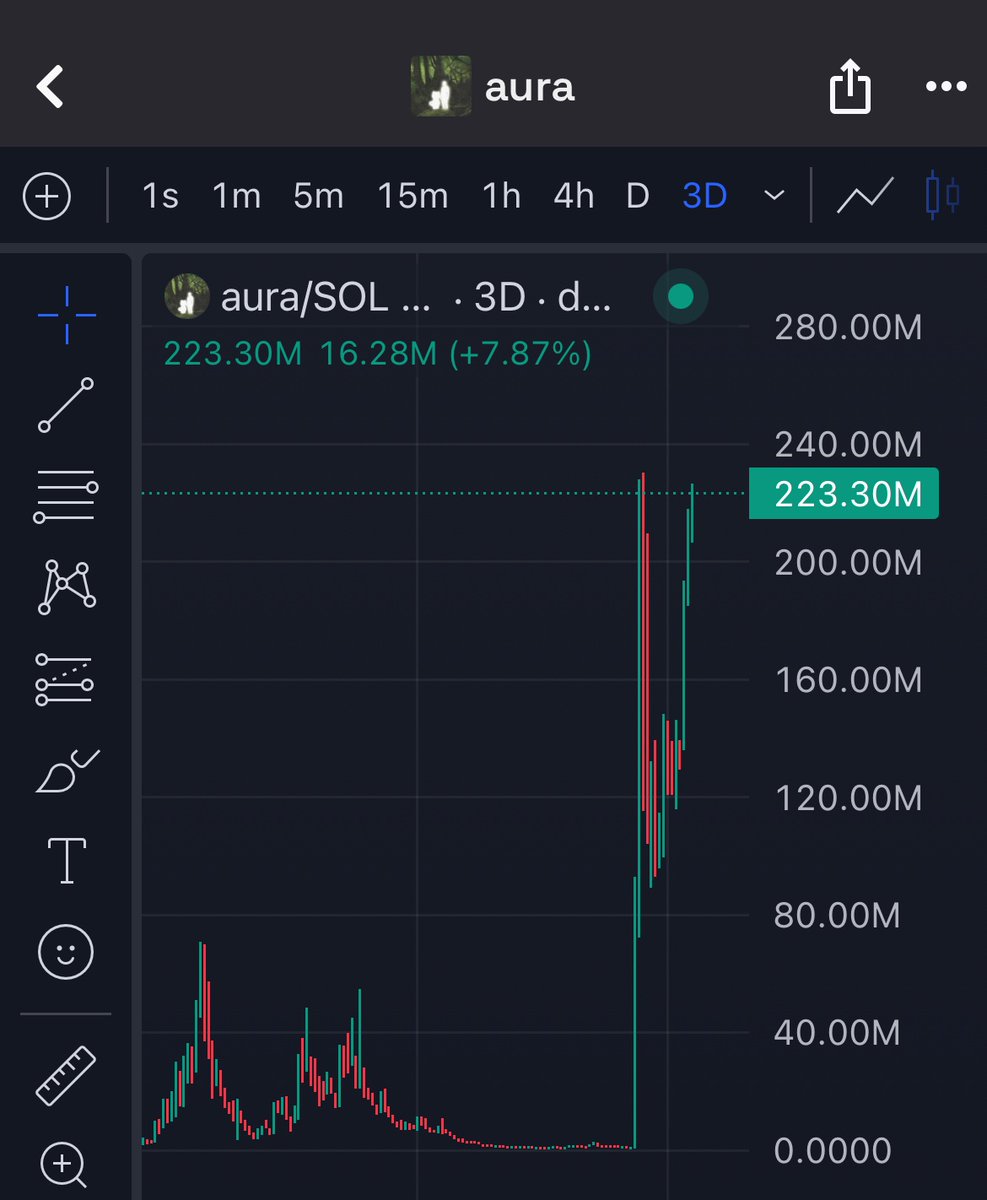Select the brush drawing tool
This screenshot has height=1200, width=987.
[67, 770]
